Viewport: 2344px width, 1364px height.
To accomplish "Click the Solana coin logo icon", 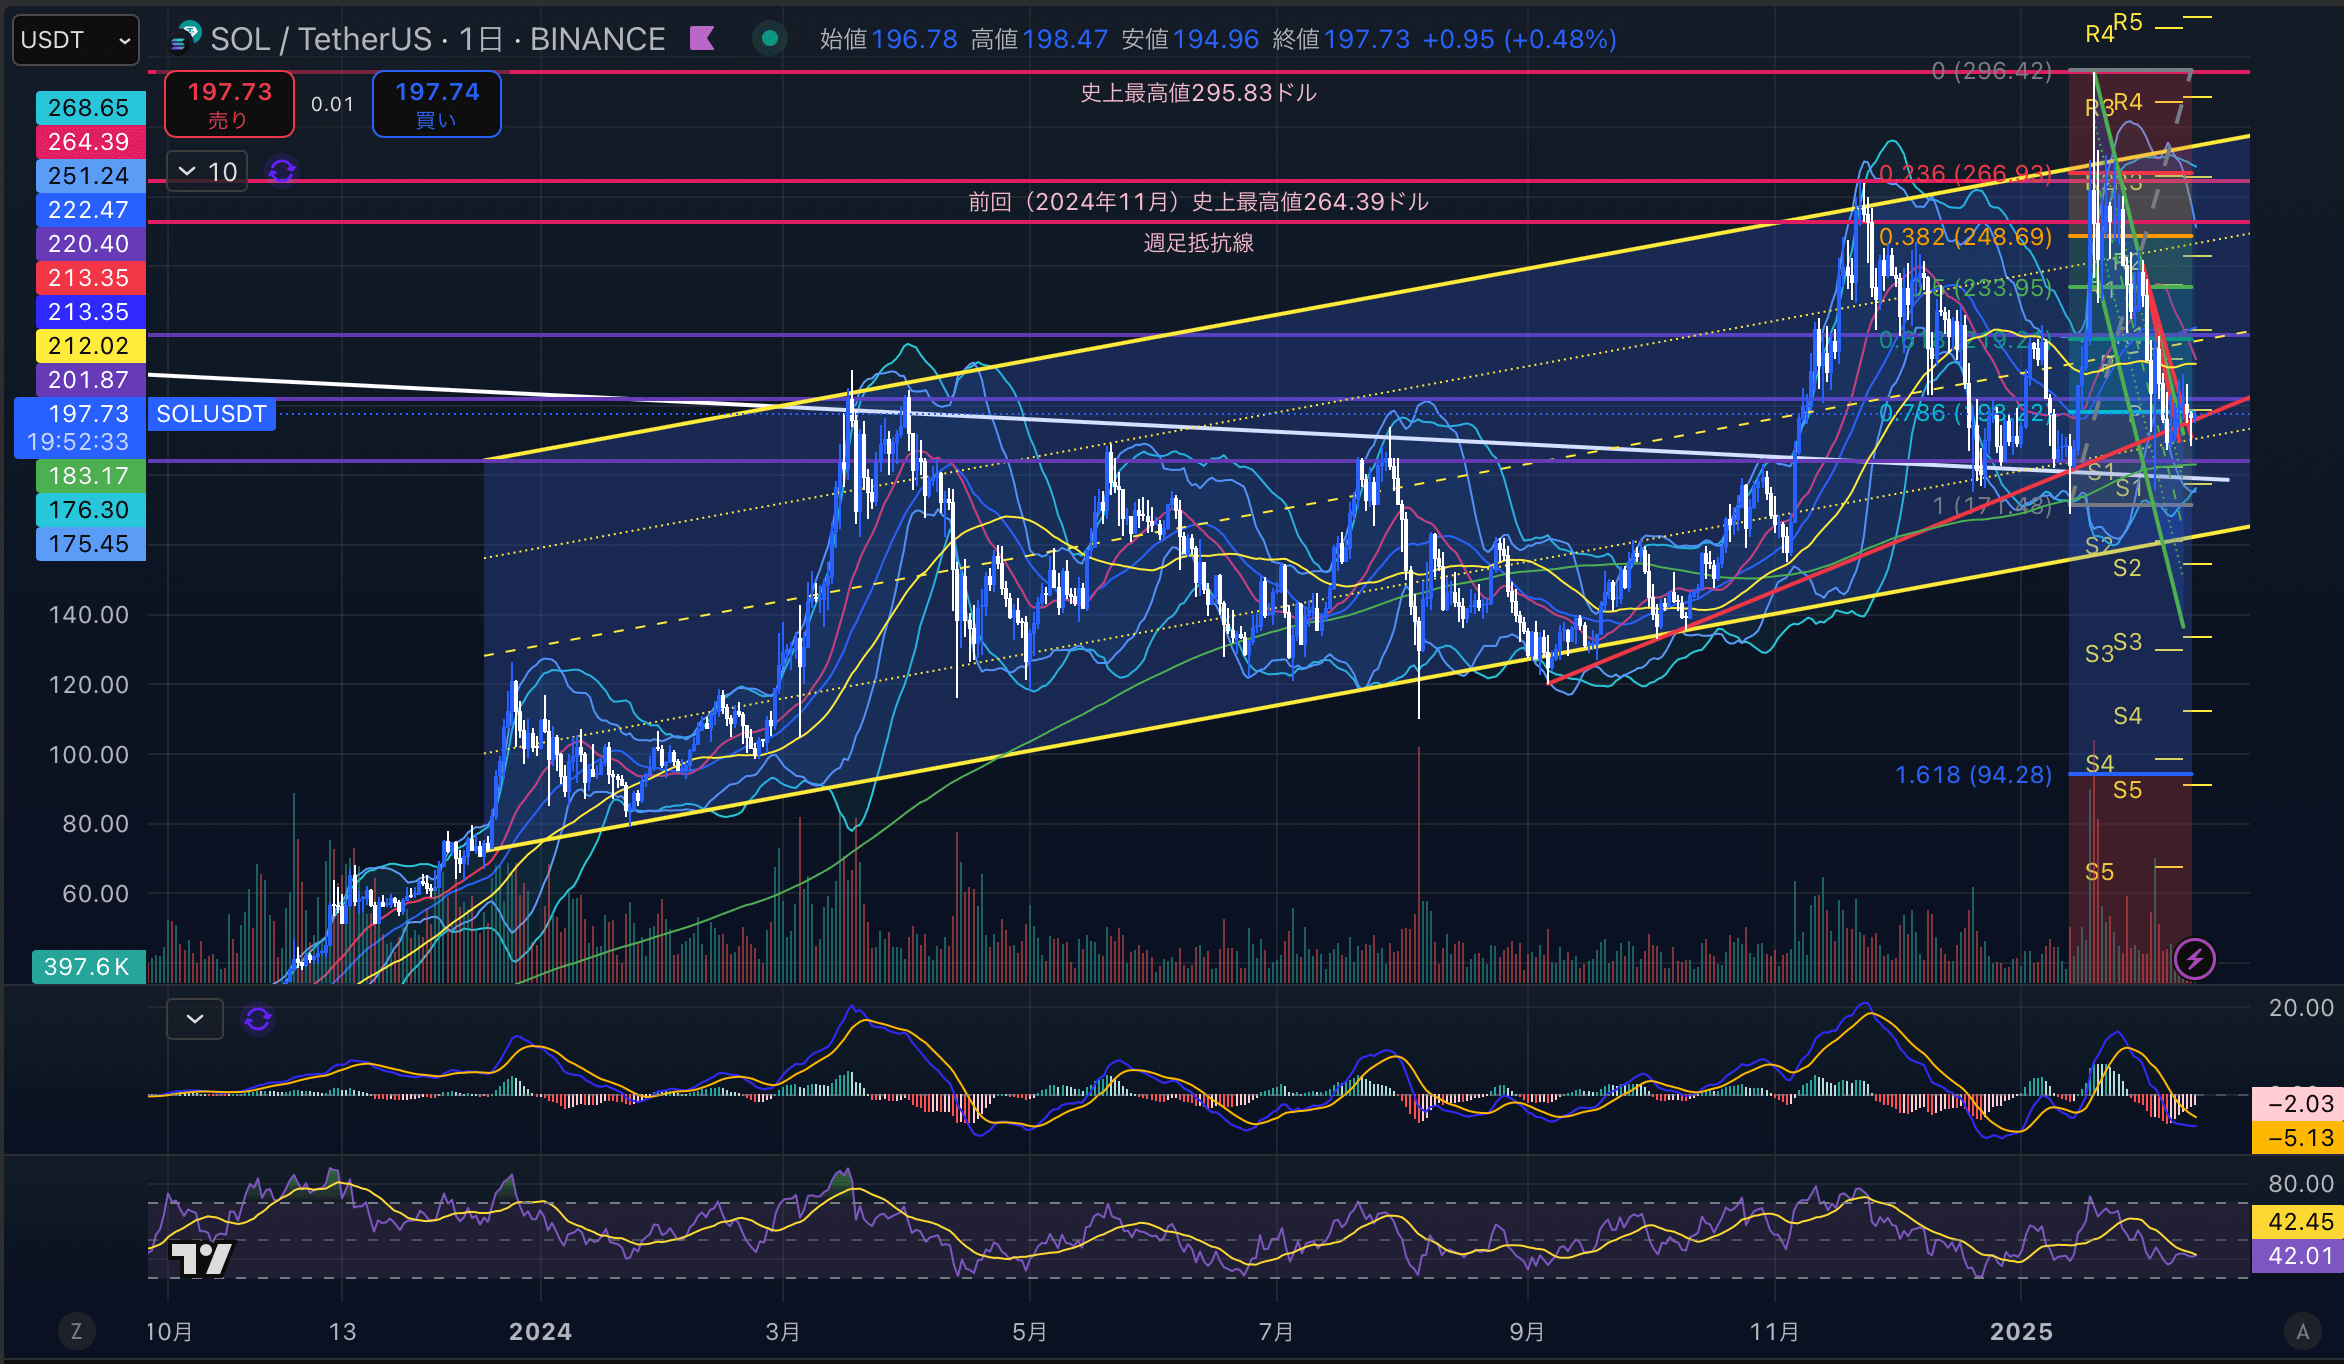I will pos(186,38).
